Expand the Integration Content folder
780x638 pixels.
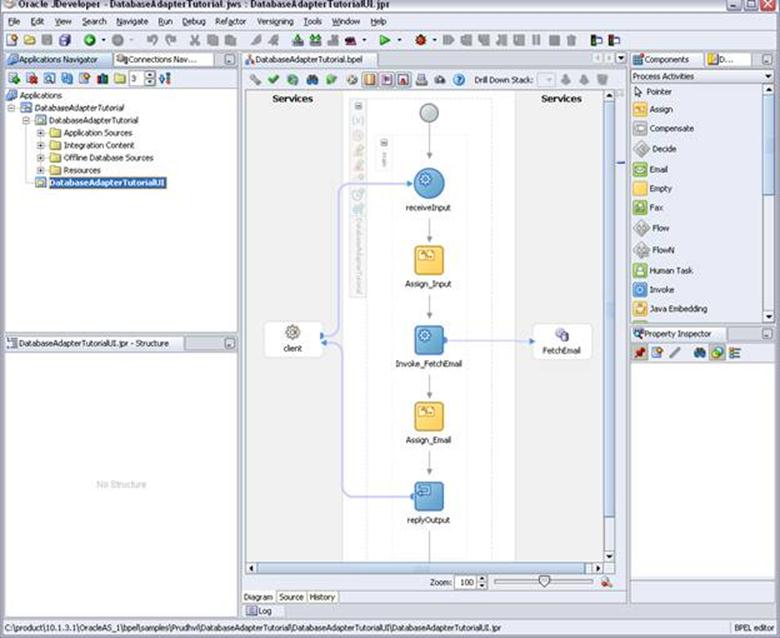tap(41, 145)
